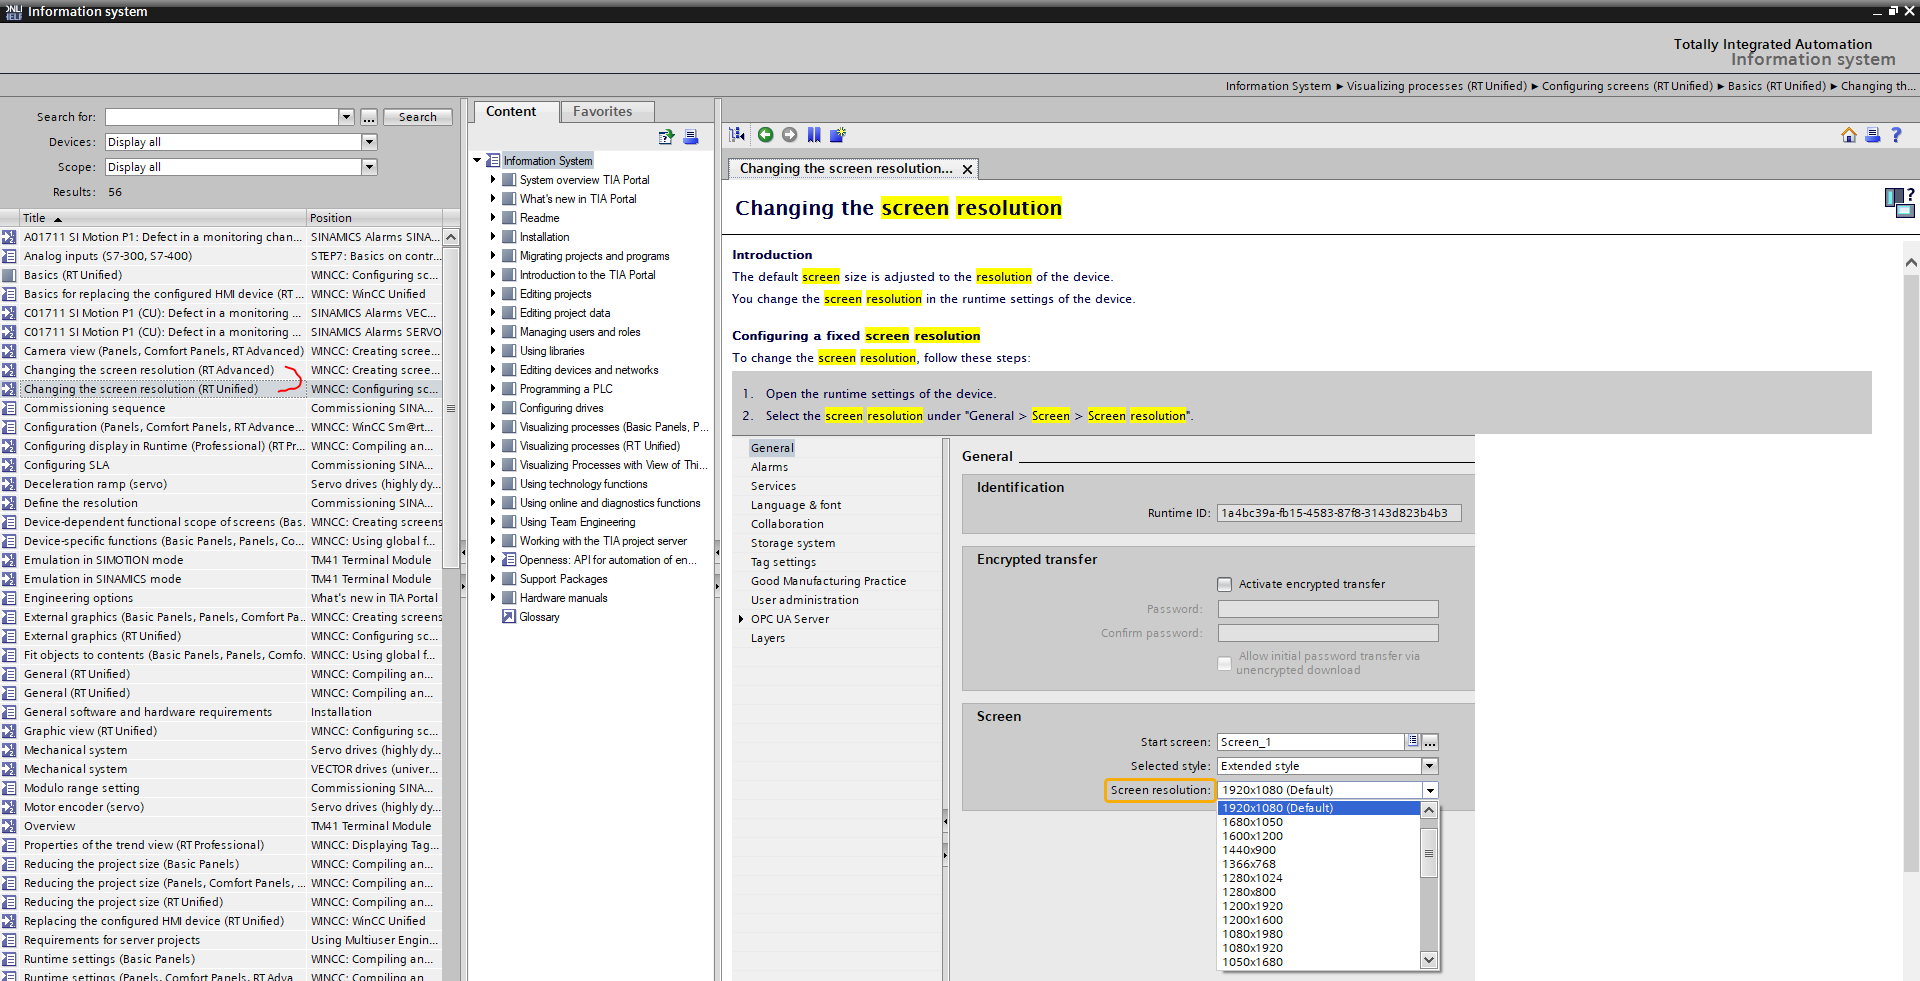
Task: Click the gray Forward navigation arrow
Action: pos(789,135)
